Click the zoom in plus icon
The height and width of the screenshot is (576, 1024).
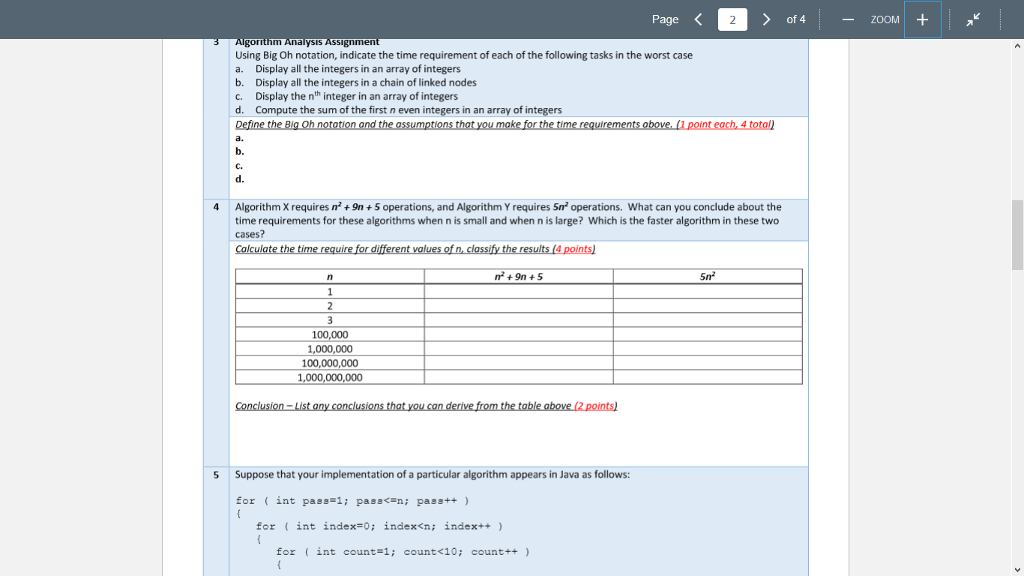point(921,19)
